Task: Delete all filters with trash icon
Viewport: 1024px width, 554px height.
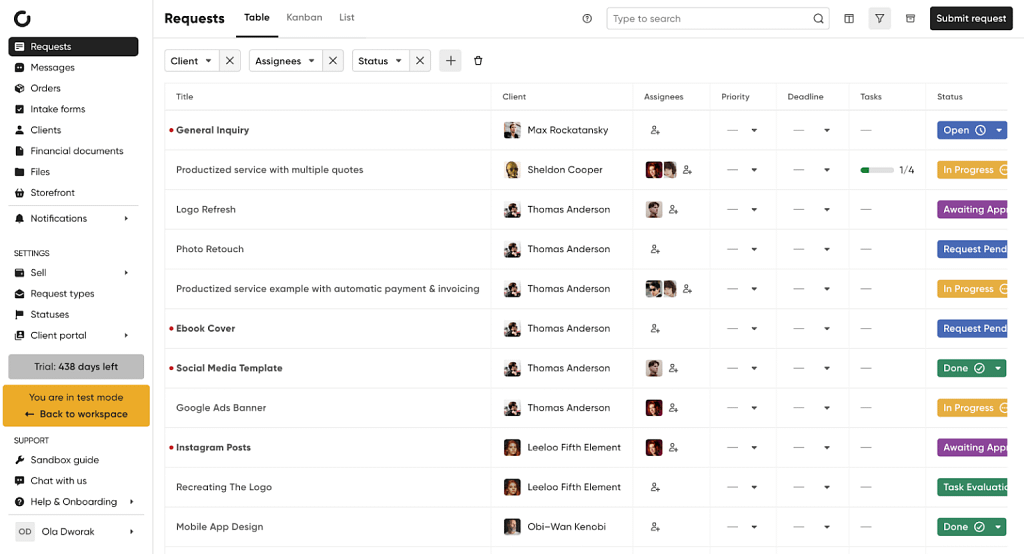Action: 478,61
